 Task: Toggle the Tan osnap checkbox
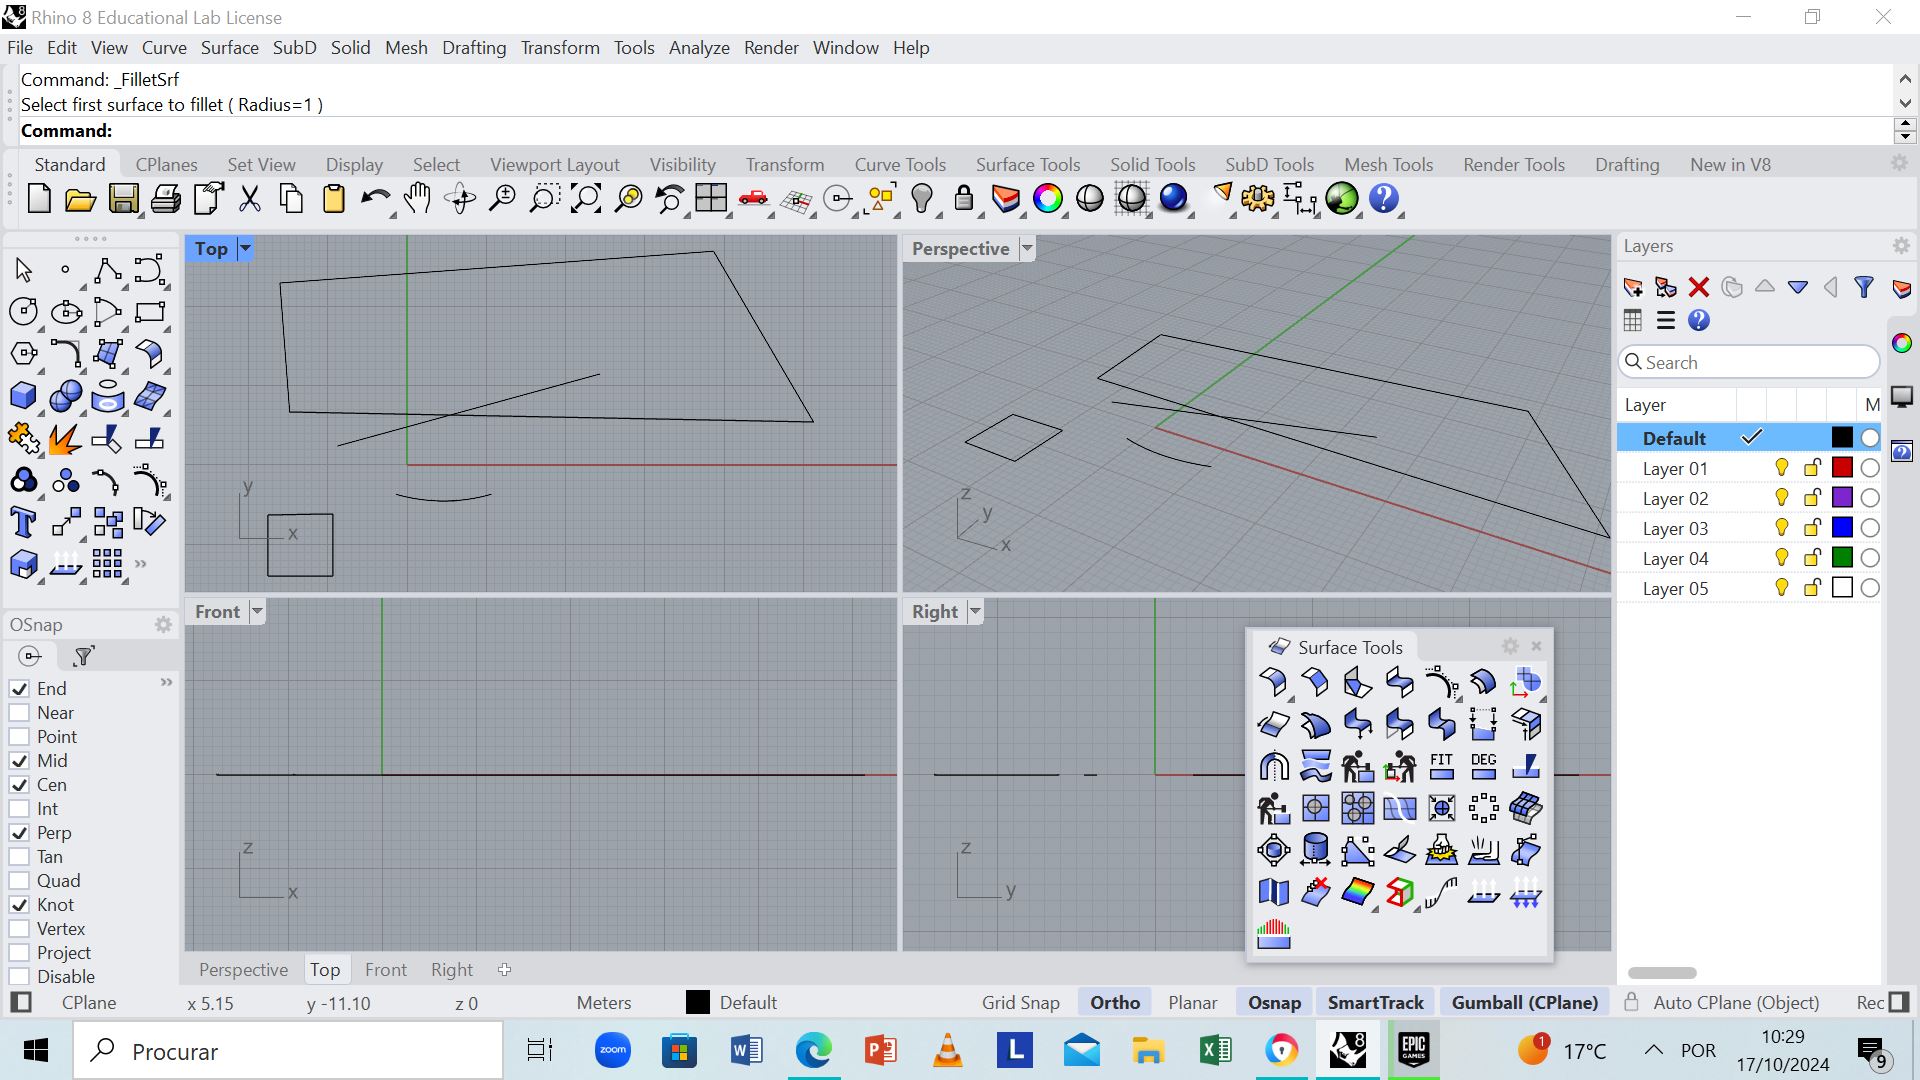pos(18,856)
